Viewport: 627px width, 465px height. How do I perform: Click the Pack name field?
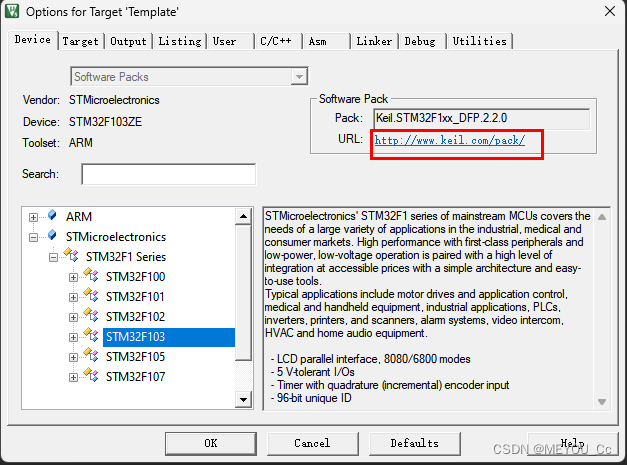(x=481, y=118)
